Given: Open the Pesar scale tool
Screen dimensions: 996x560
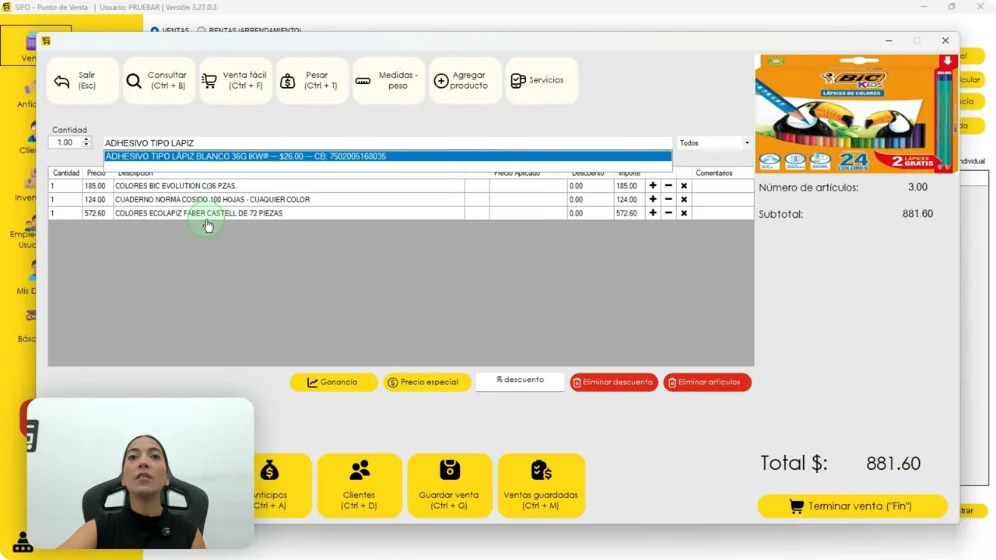Looking at the screenshot, I should click(312, 81).
